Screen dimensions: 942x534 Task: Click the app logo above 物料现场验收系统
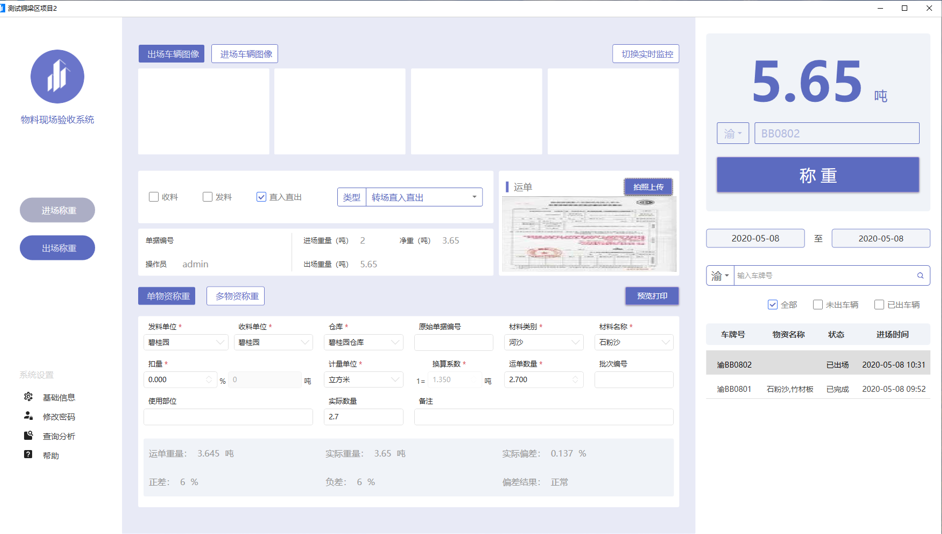[x=58, y=77]
